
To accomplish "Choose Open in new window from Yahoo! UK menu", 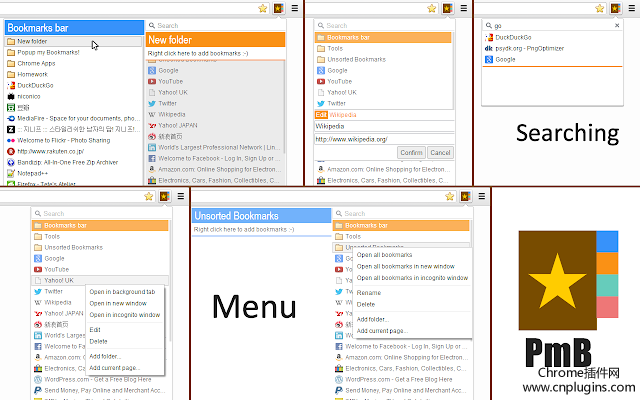I will (x=118, y=303).
